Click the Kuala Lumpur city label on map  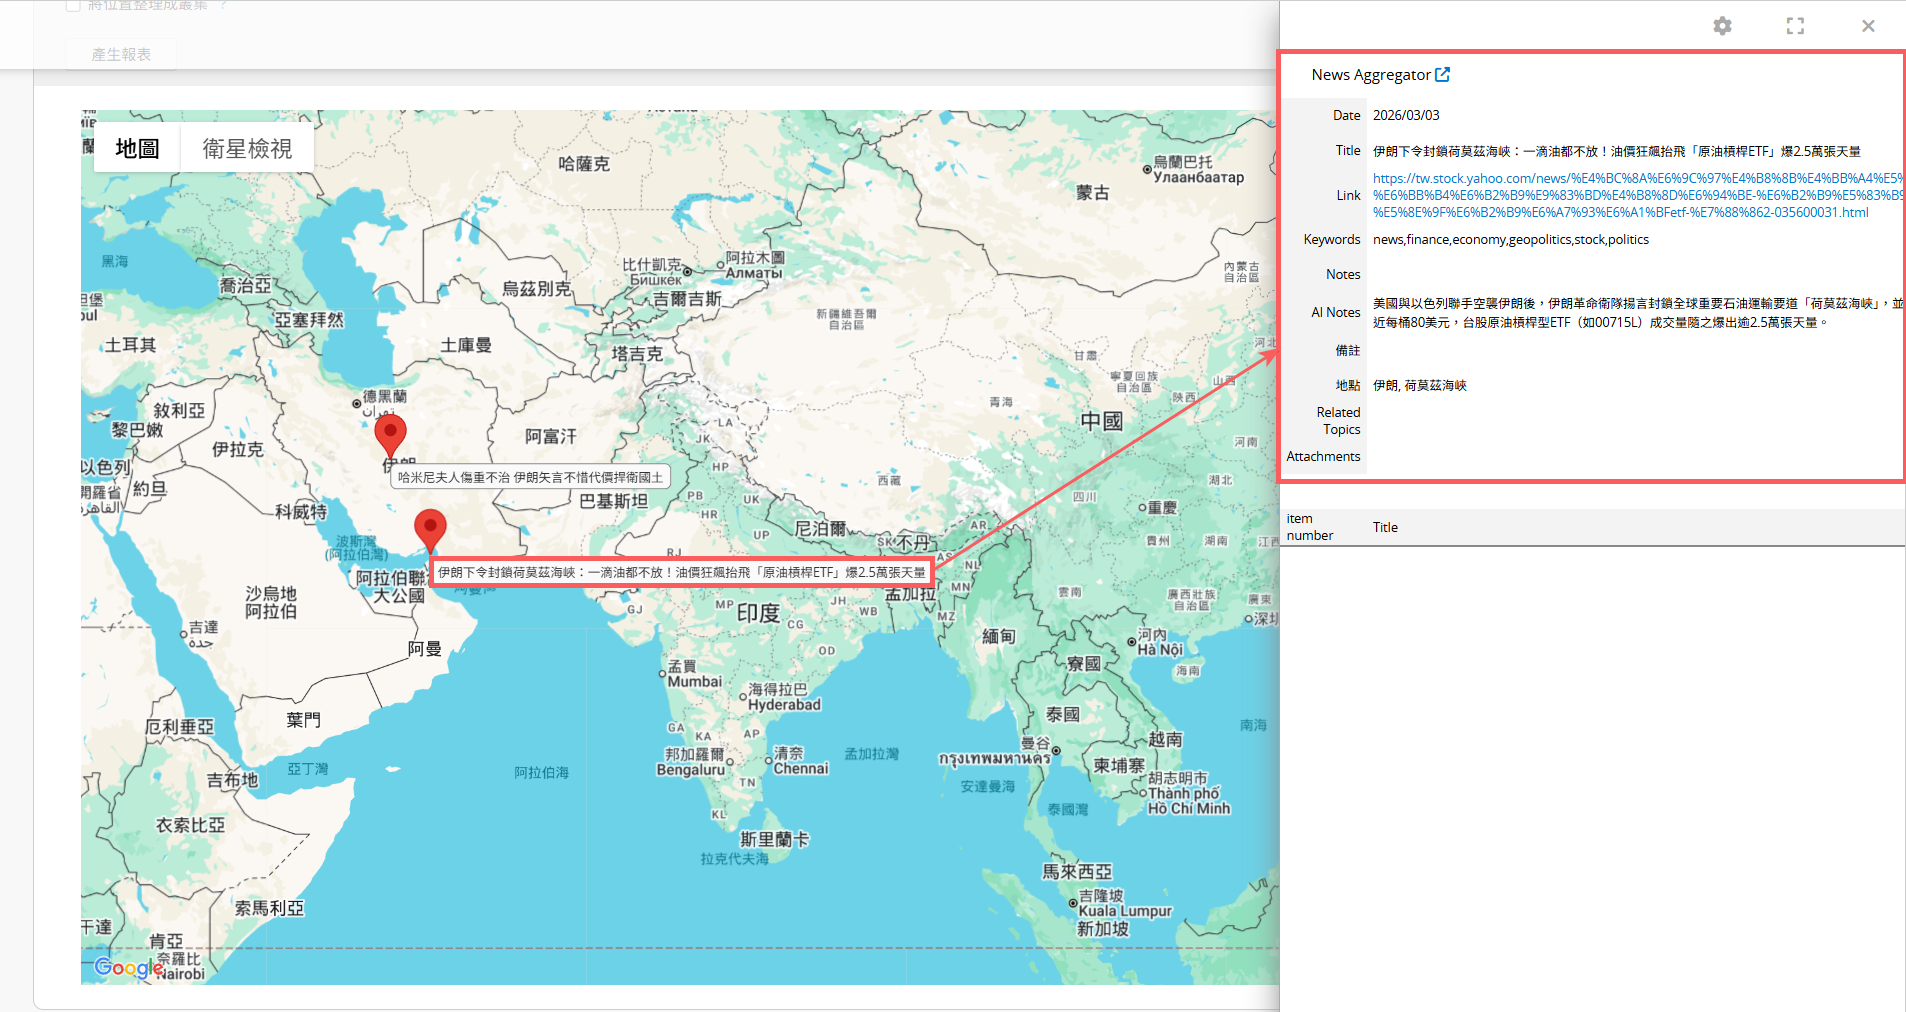click(x=1124, y=911)
